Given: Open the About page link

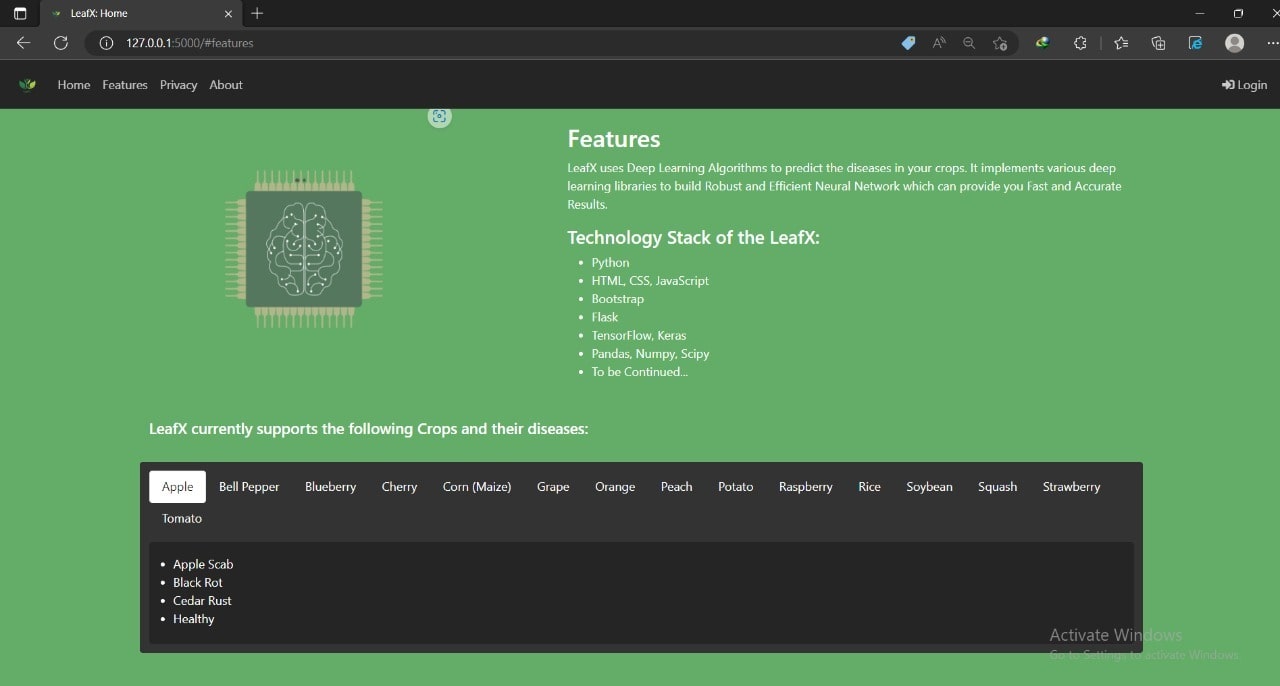Looking at the screenshot, I should click(226, 85).
